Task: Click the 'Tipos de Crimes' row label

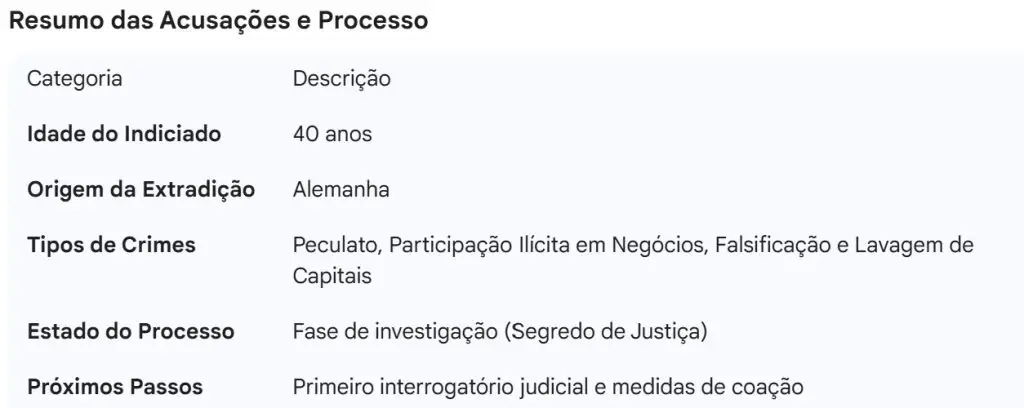Action: (x=111, y=245)
